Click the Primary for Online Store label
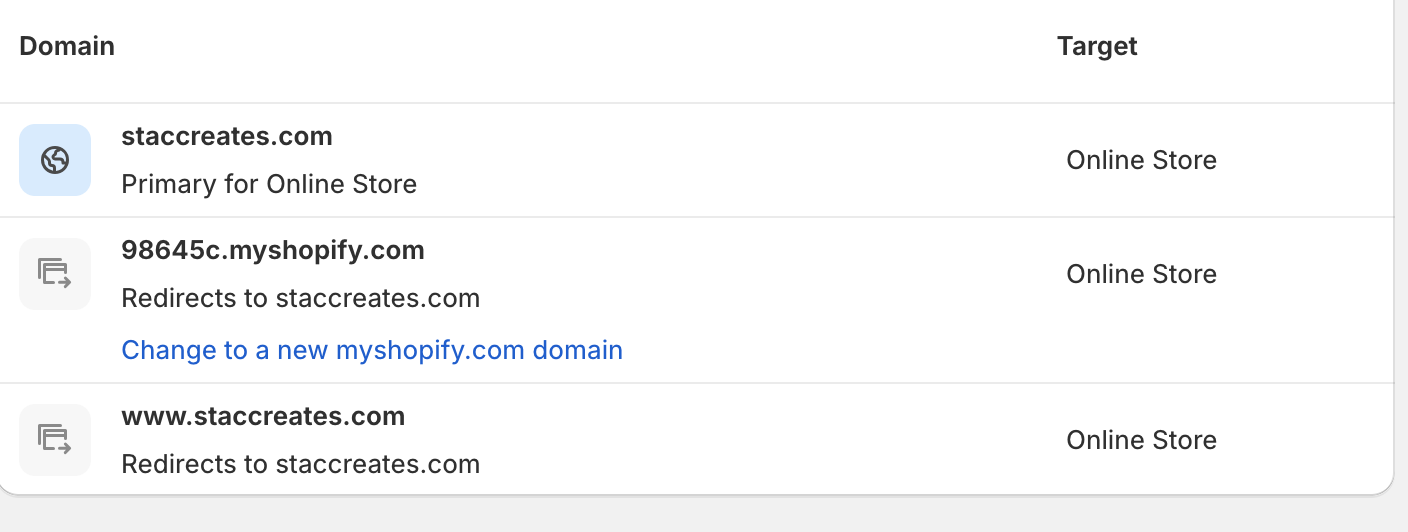The image size is (1408, 532). click(269, 184)
